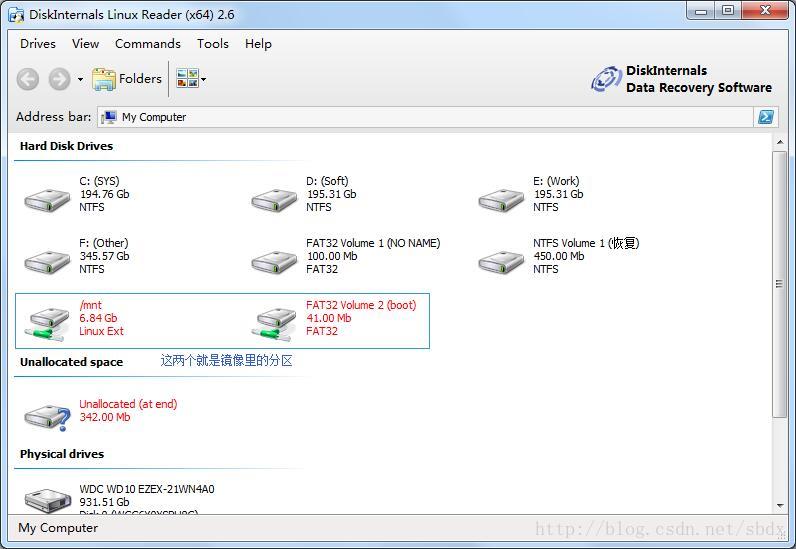Open the view mode dropdown arrow
This screenshot has height=549, width=796.
pos(204,79)
